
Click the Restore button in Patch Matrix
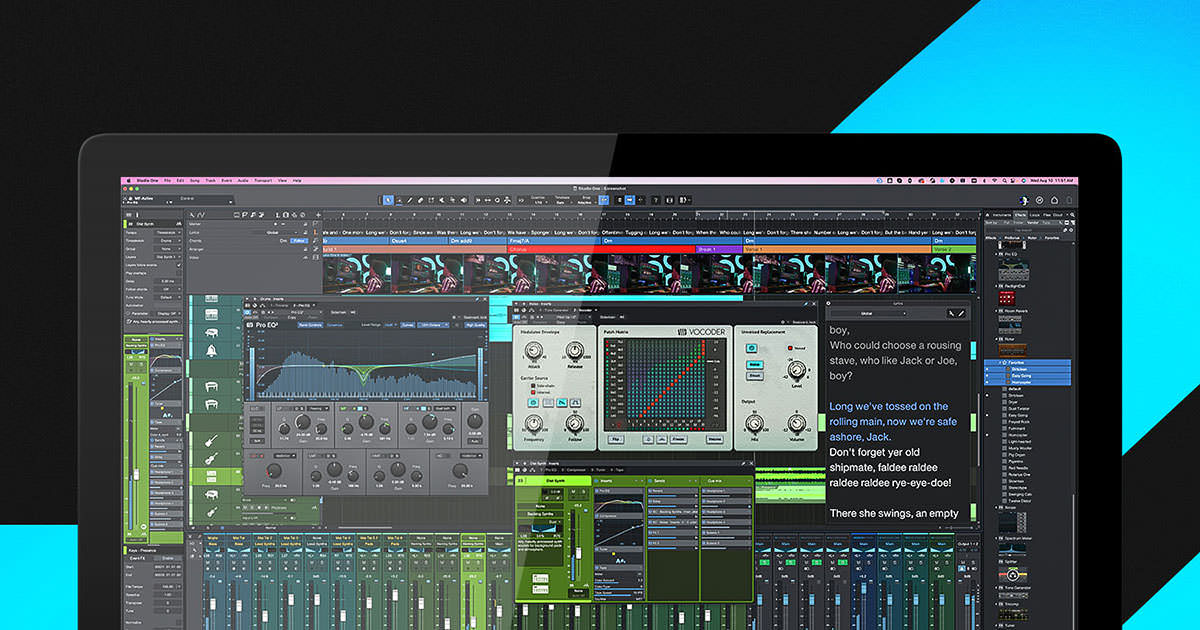point(714,439)
